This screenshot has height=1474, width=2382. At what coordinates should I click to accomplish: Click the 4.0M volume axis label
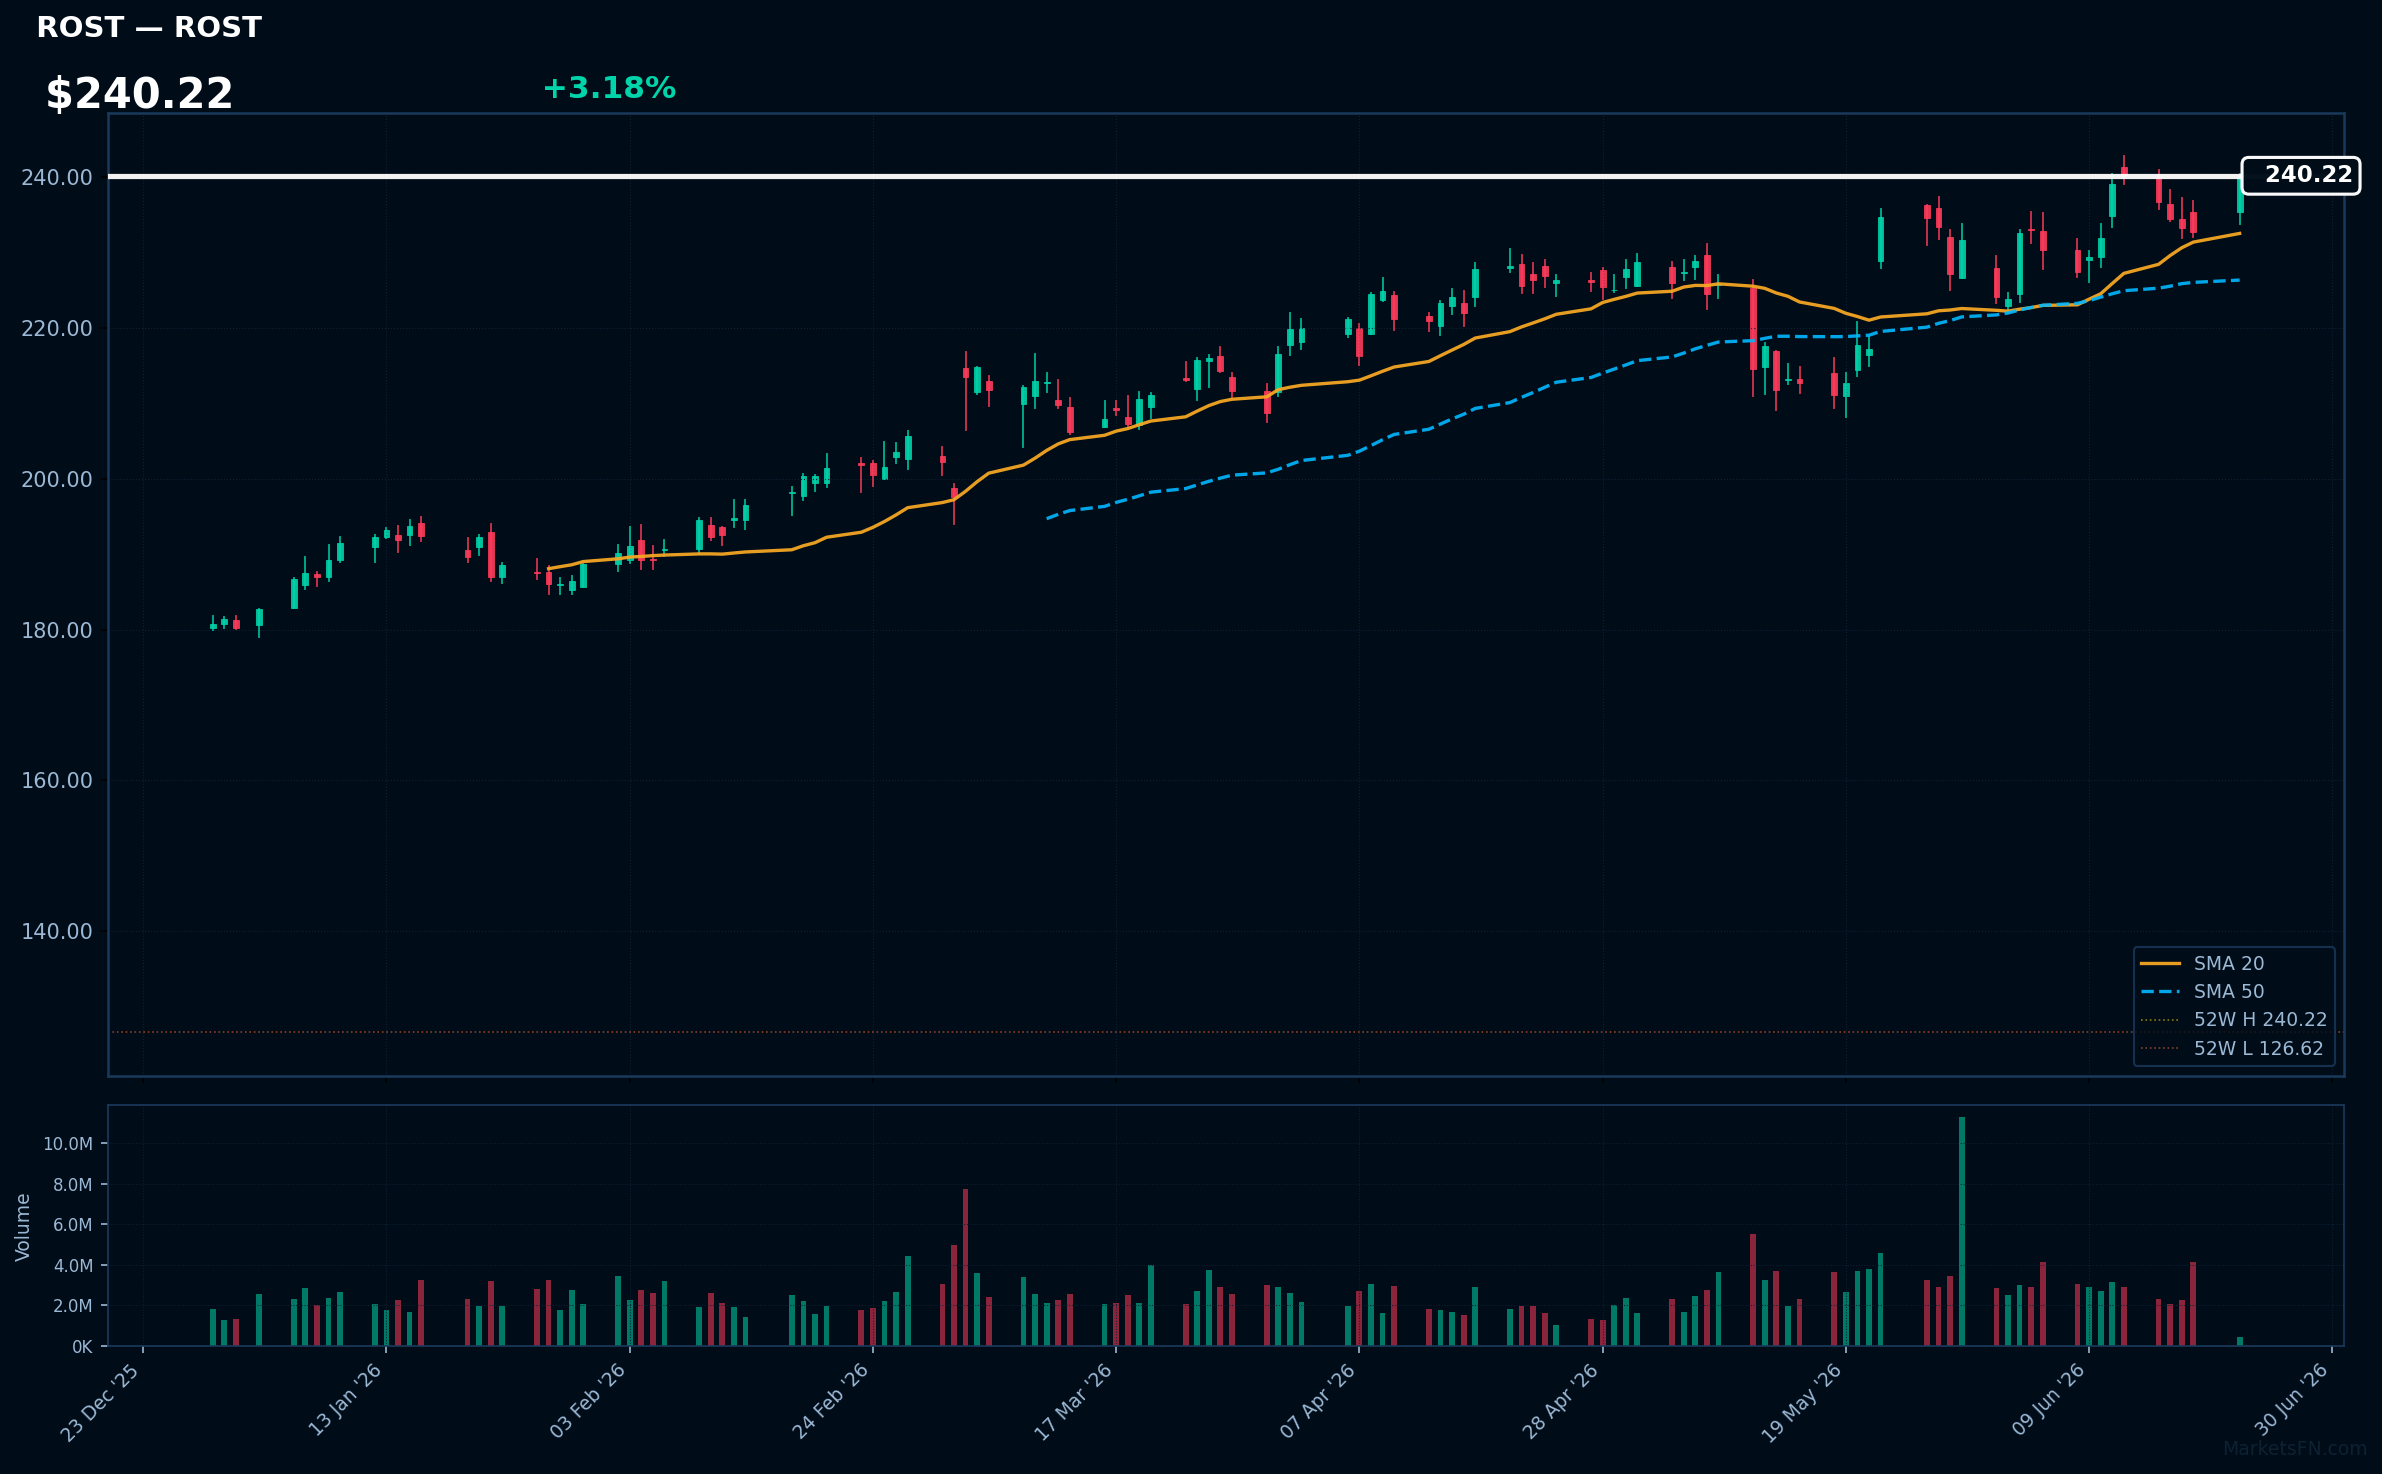pos(72,1266)
